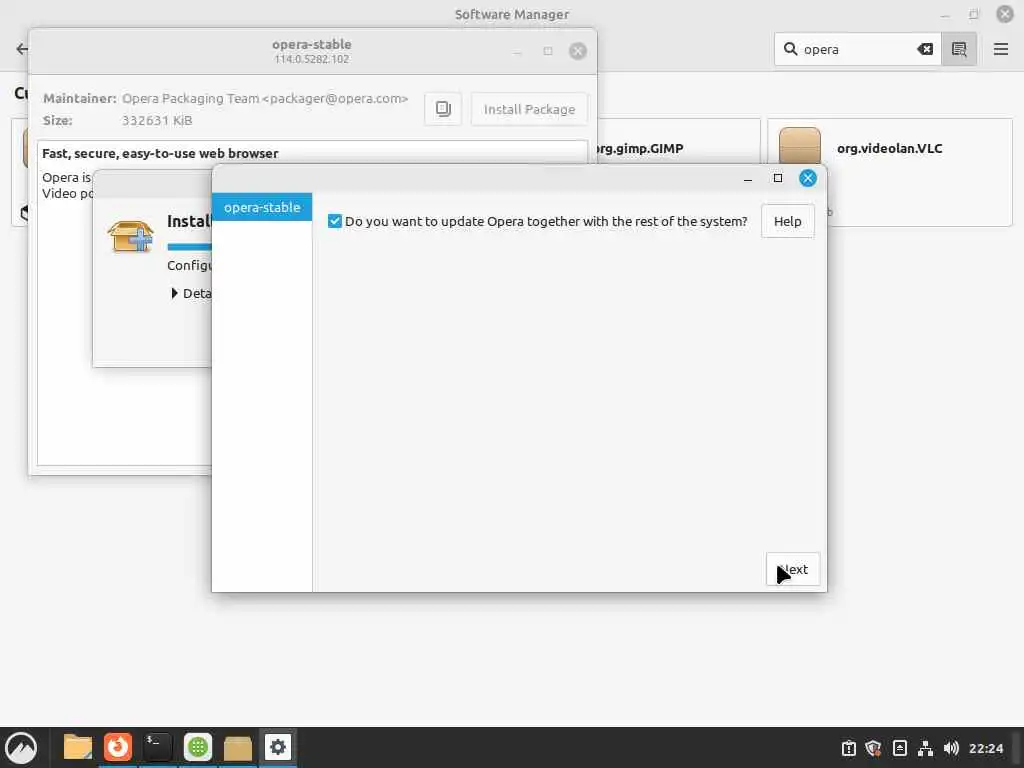
Task: Uncheck the update Opera with system checkbox
Action: pos(335,221)
